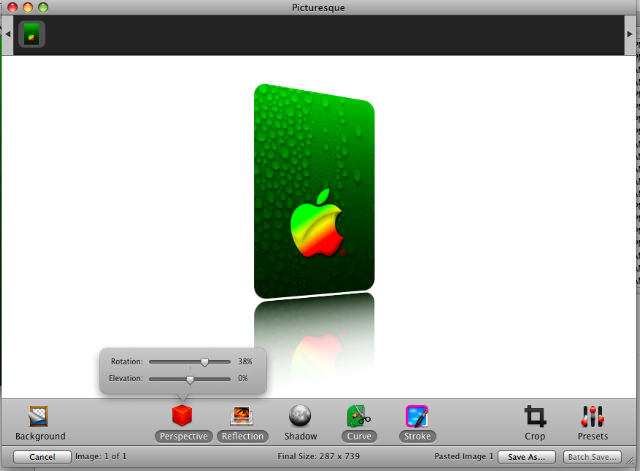Click the Final Size: 287 x 739 text
Viewport: 640px width, 471px height.
click(318, 456)
